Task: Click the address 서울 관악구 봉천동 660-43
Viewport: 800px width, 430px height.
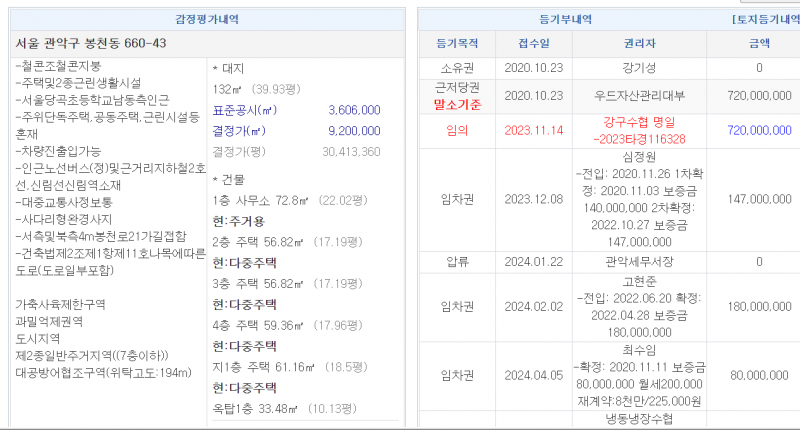Action: [91, 43]
